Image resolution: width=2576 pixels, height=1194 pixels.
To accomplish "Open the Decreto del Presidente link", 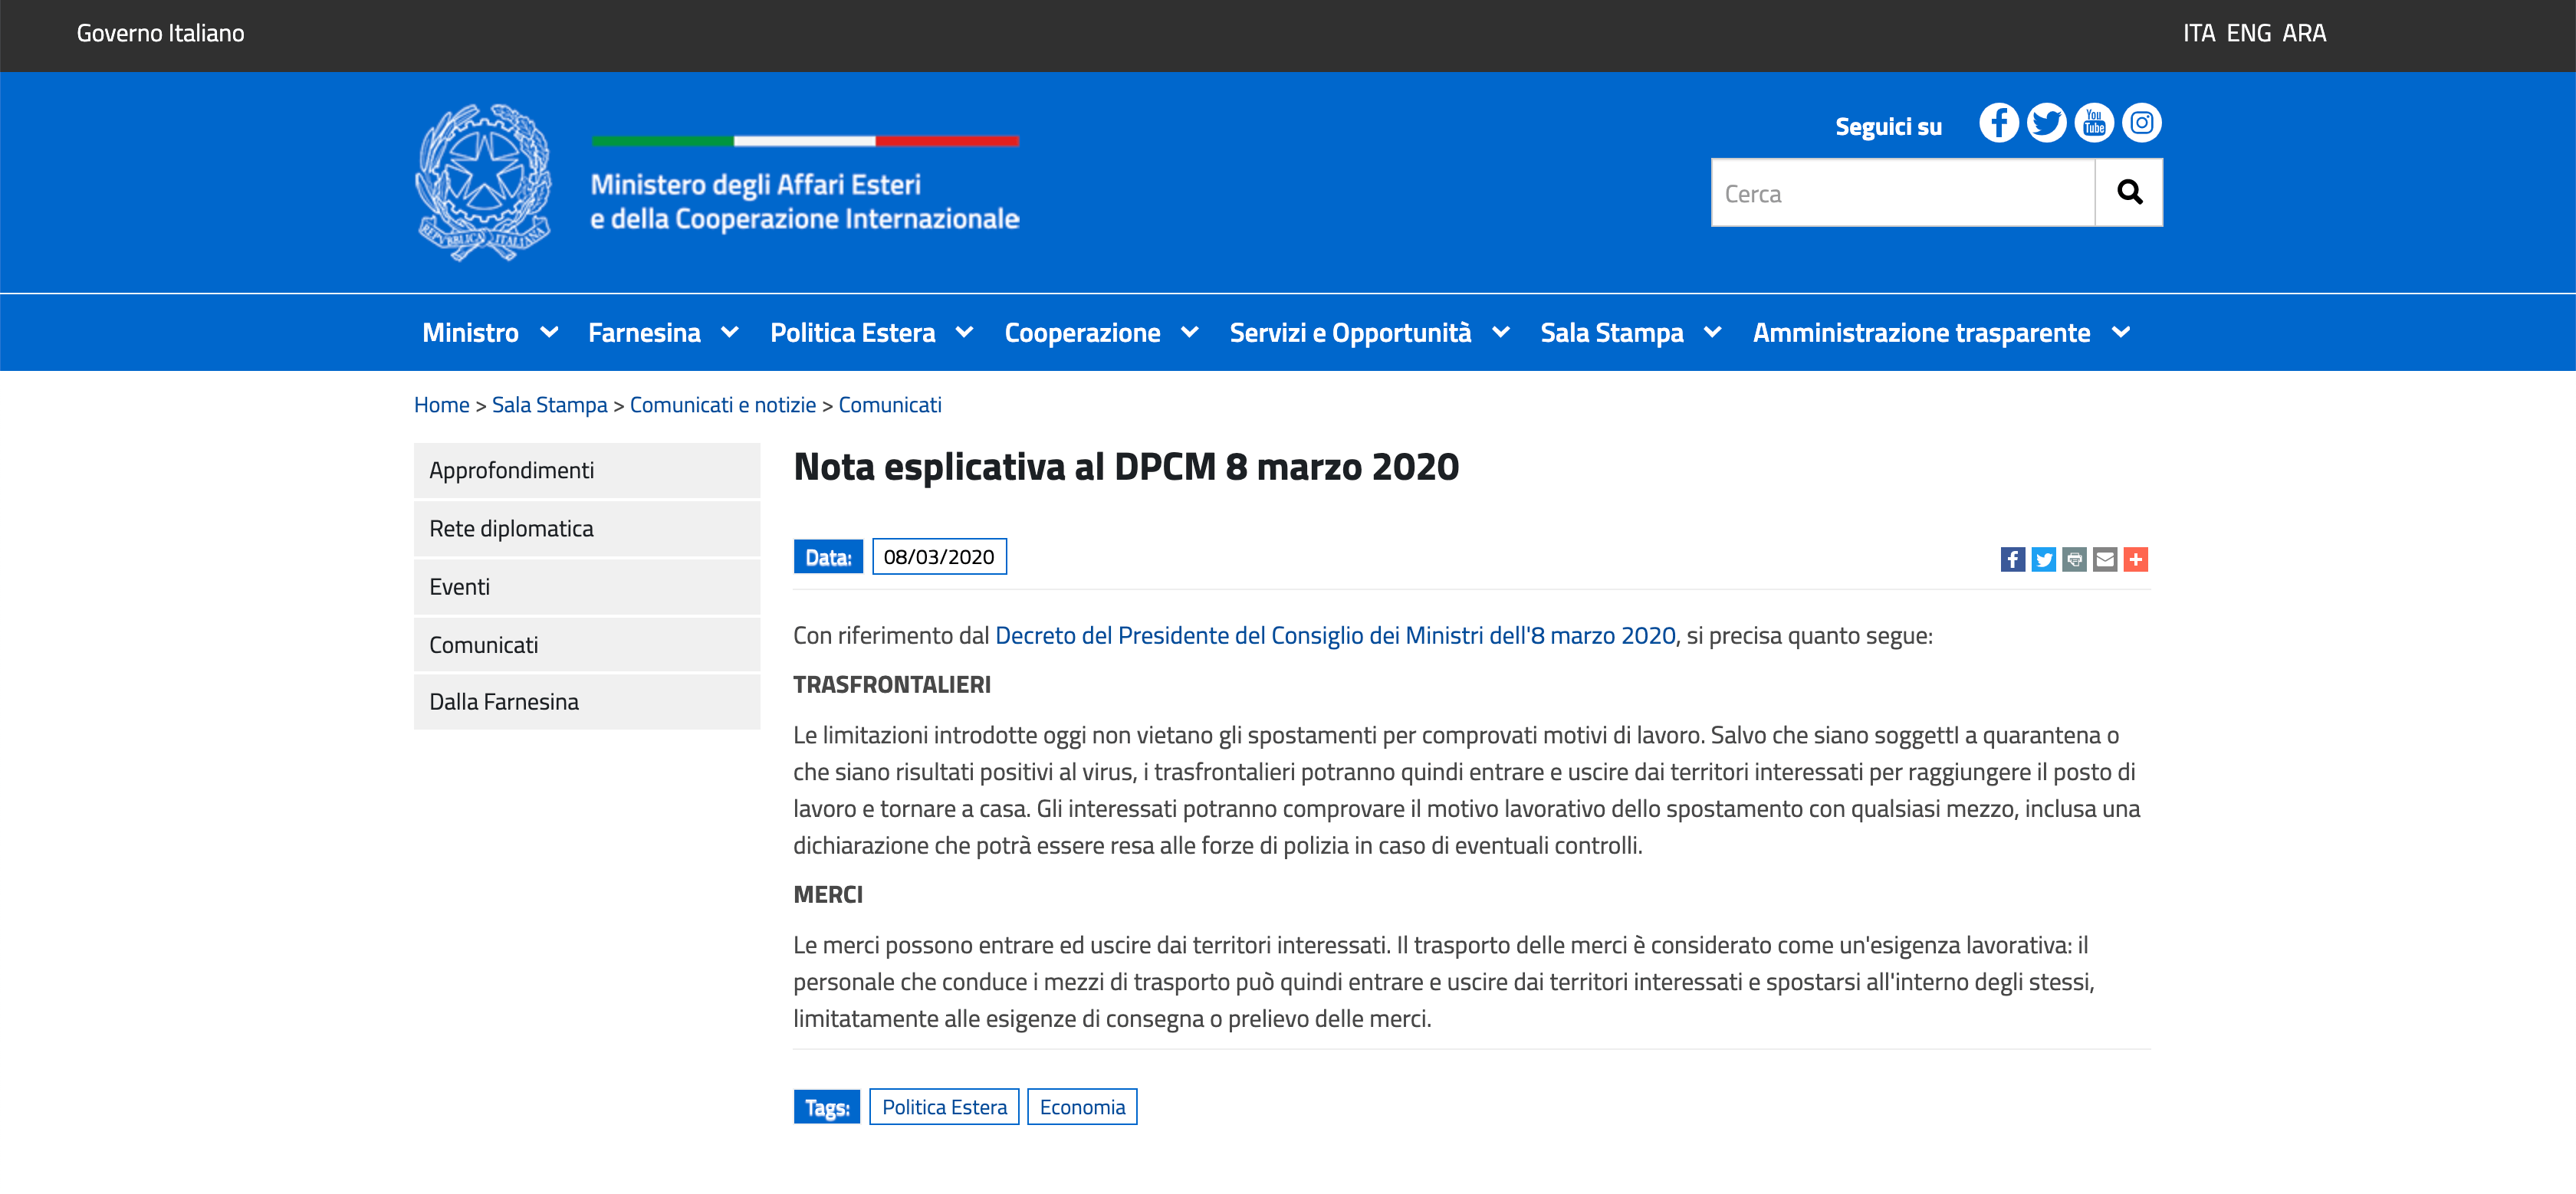I will (1334, 636).
